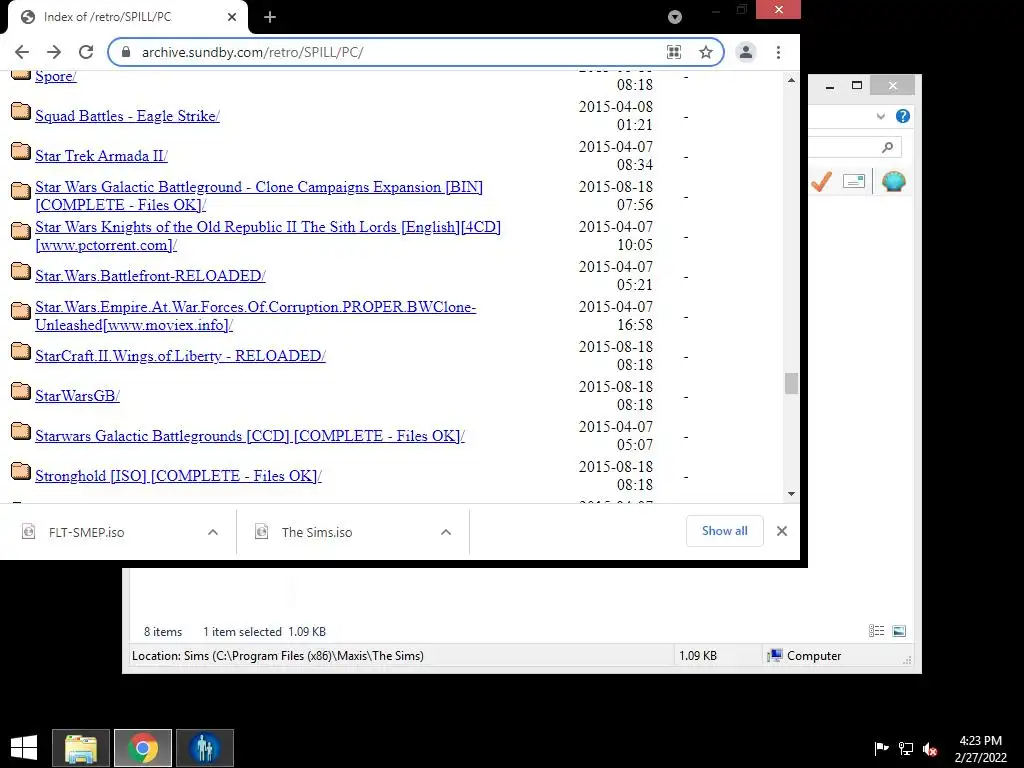Click the search box in Explorer window
The image size is (1024, 768).
pyautogui.click(x=855, y=147)
